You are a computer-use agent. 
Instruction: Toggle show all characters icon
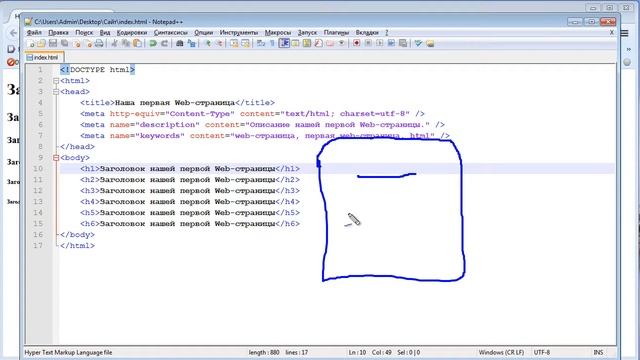(272, 43)
